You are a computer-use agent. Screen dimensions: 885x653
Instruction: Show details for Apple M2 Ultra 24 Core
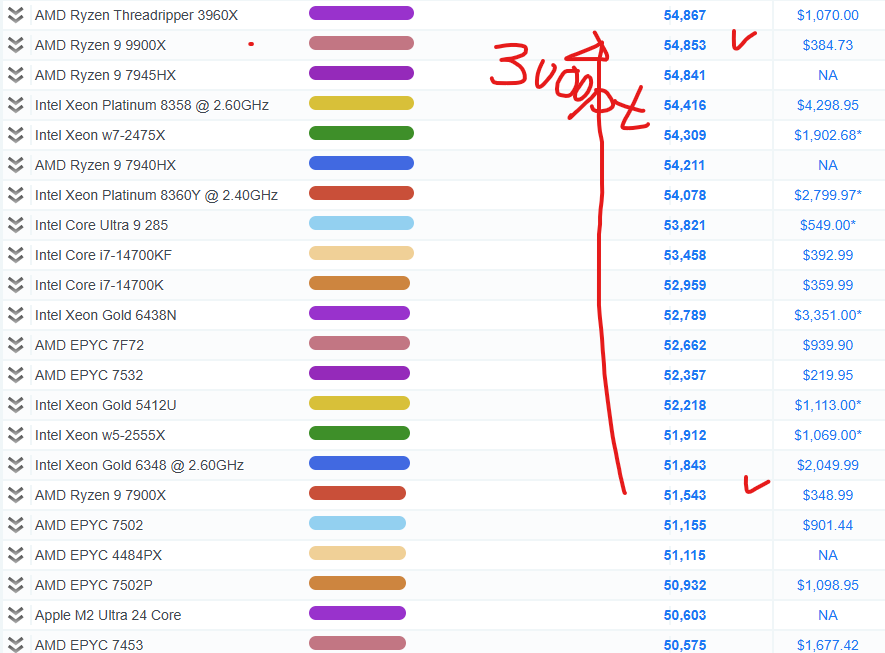(16, 615)
